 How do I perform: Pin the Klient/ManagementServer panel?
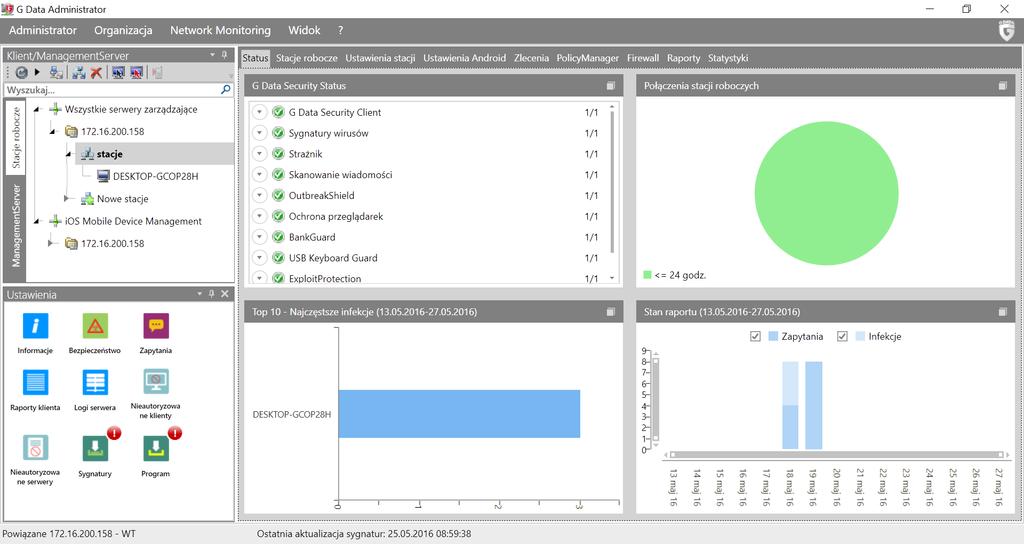tap(225, 56)
